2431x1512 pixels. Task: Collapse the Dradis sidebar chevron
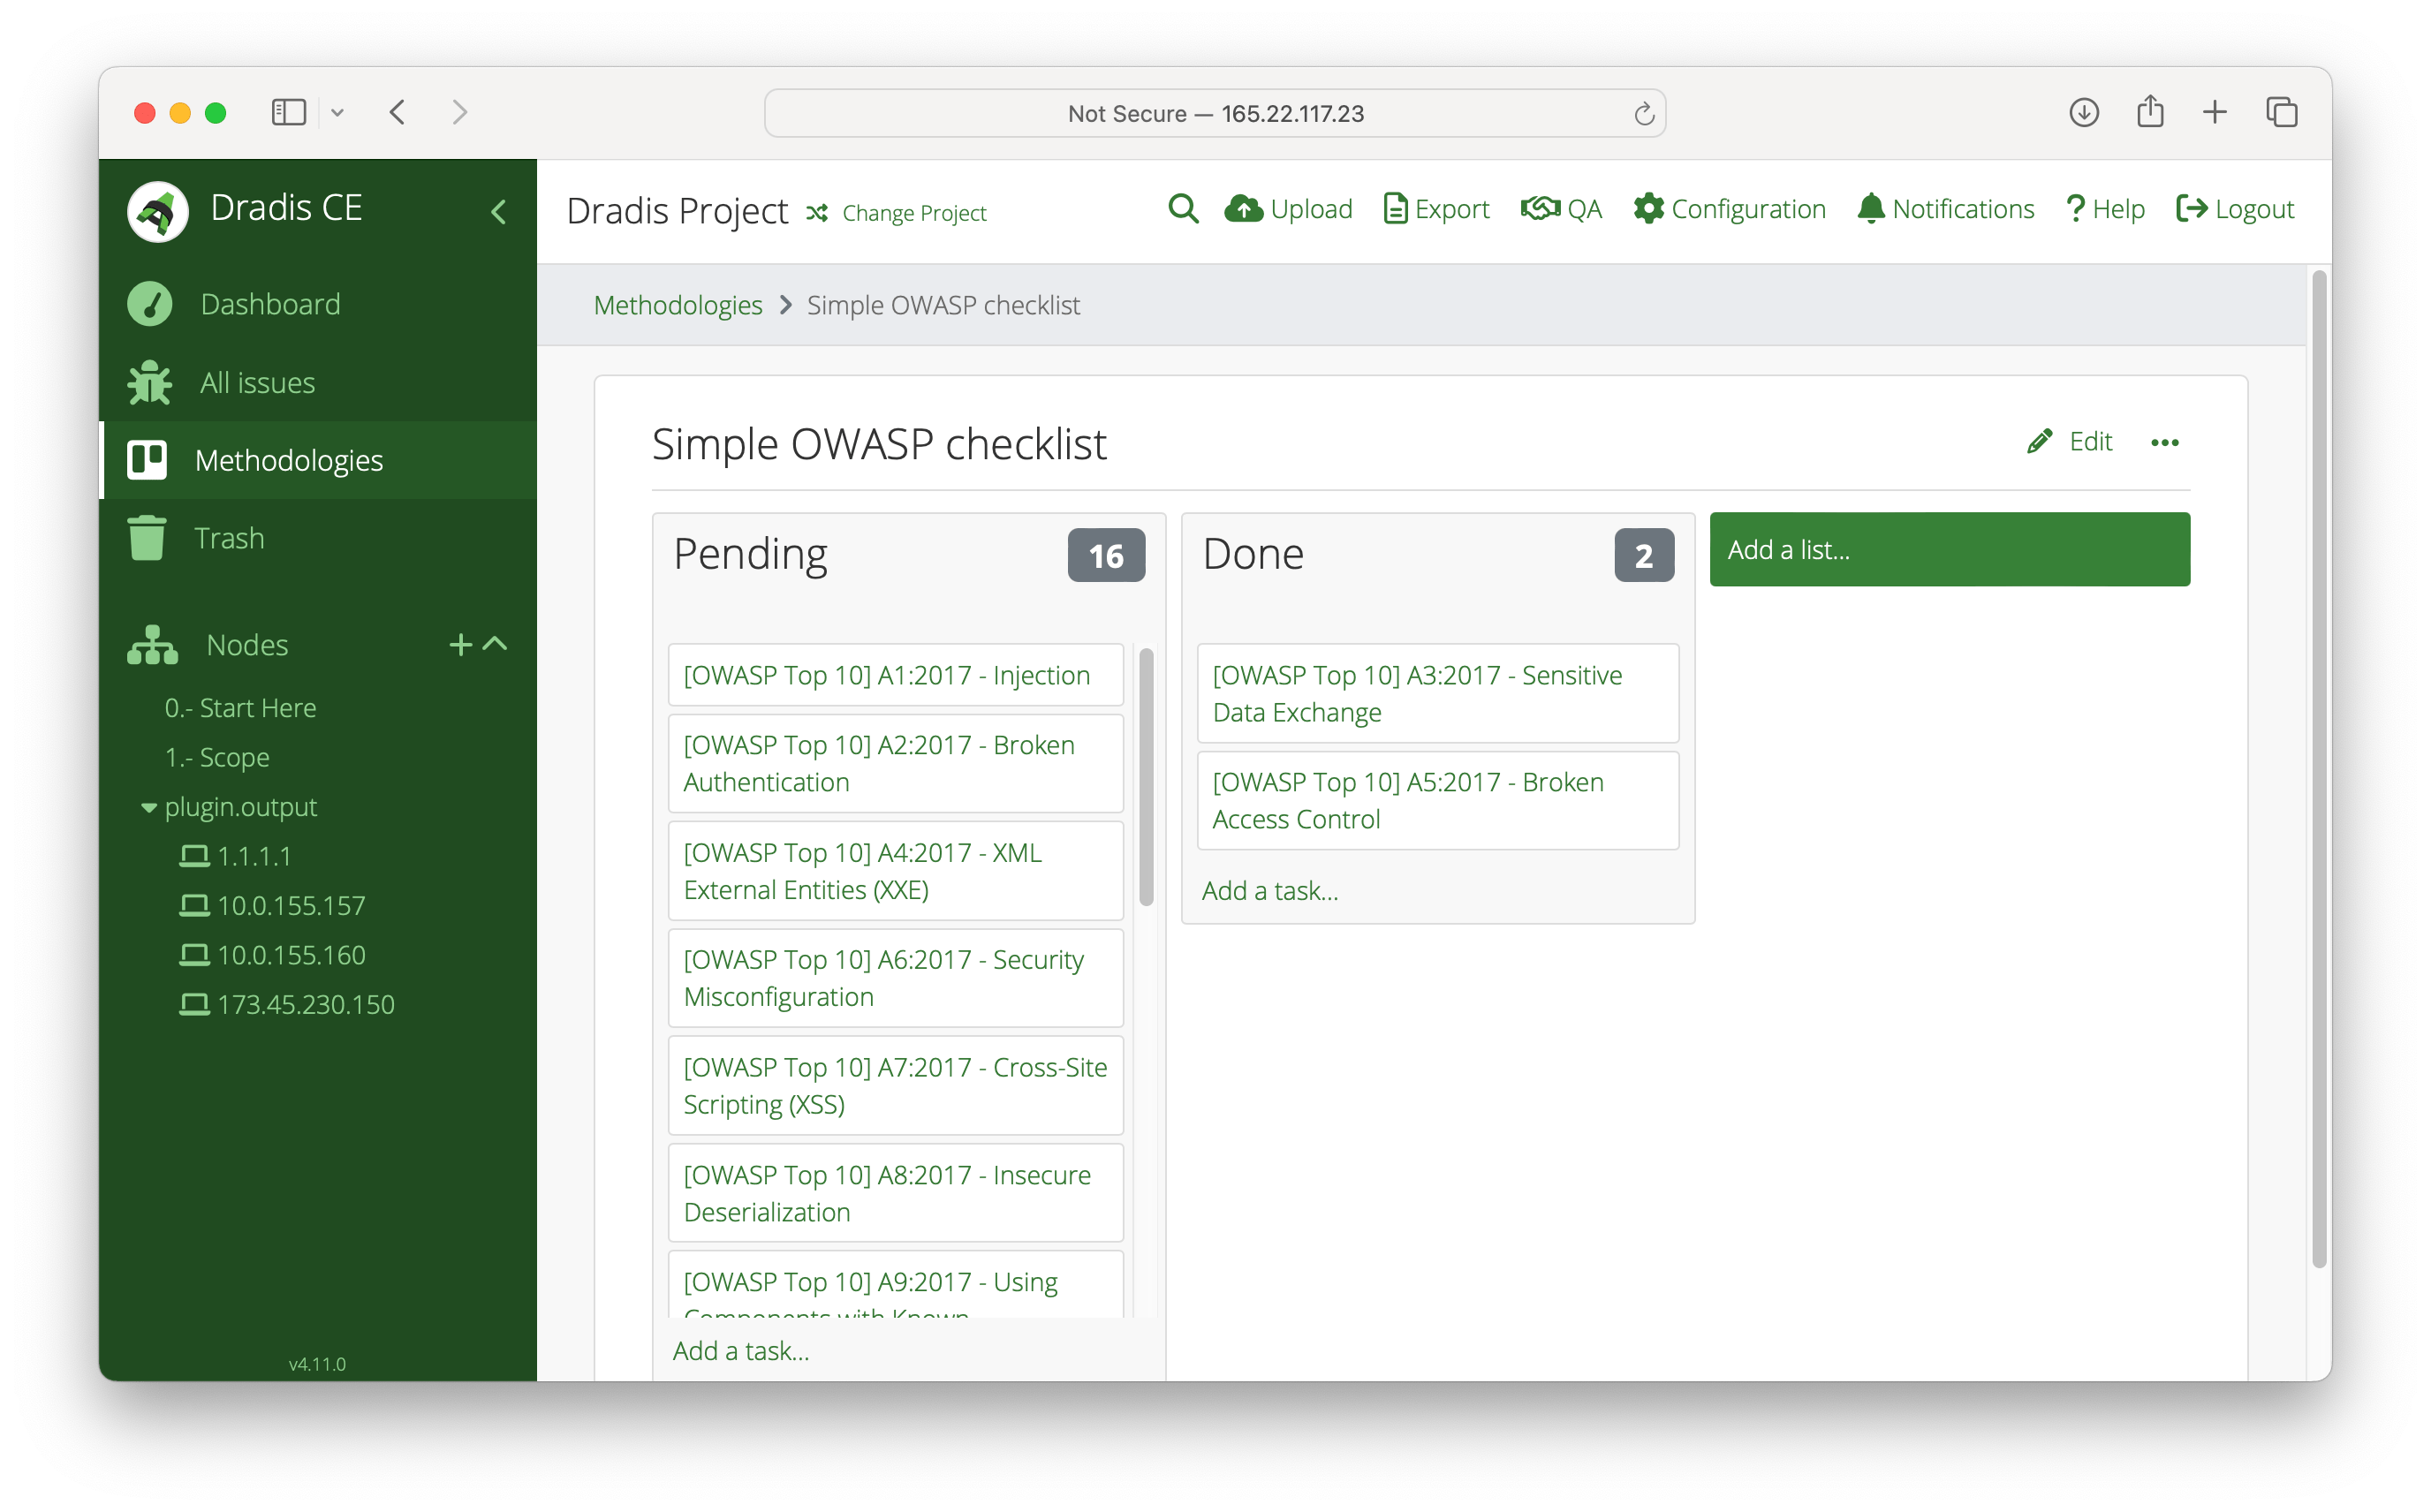[x=499, y=212]
